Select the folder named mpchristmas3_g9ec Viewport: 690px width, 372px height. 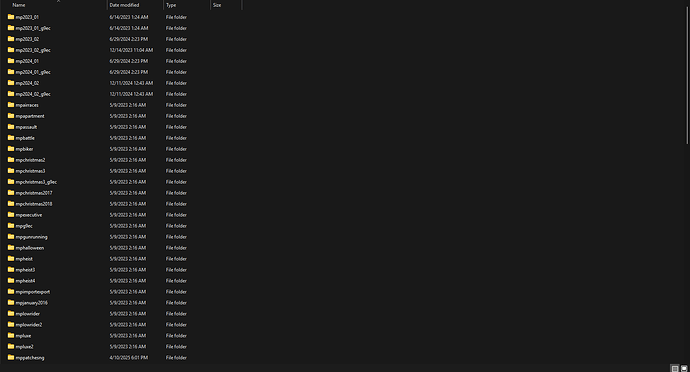pyautogui.click(x=36, y=182)
